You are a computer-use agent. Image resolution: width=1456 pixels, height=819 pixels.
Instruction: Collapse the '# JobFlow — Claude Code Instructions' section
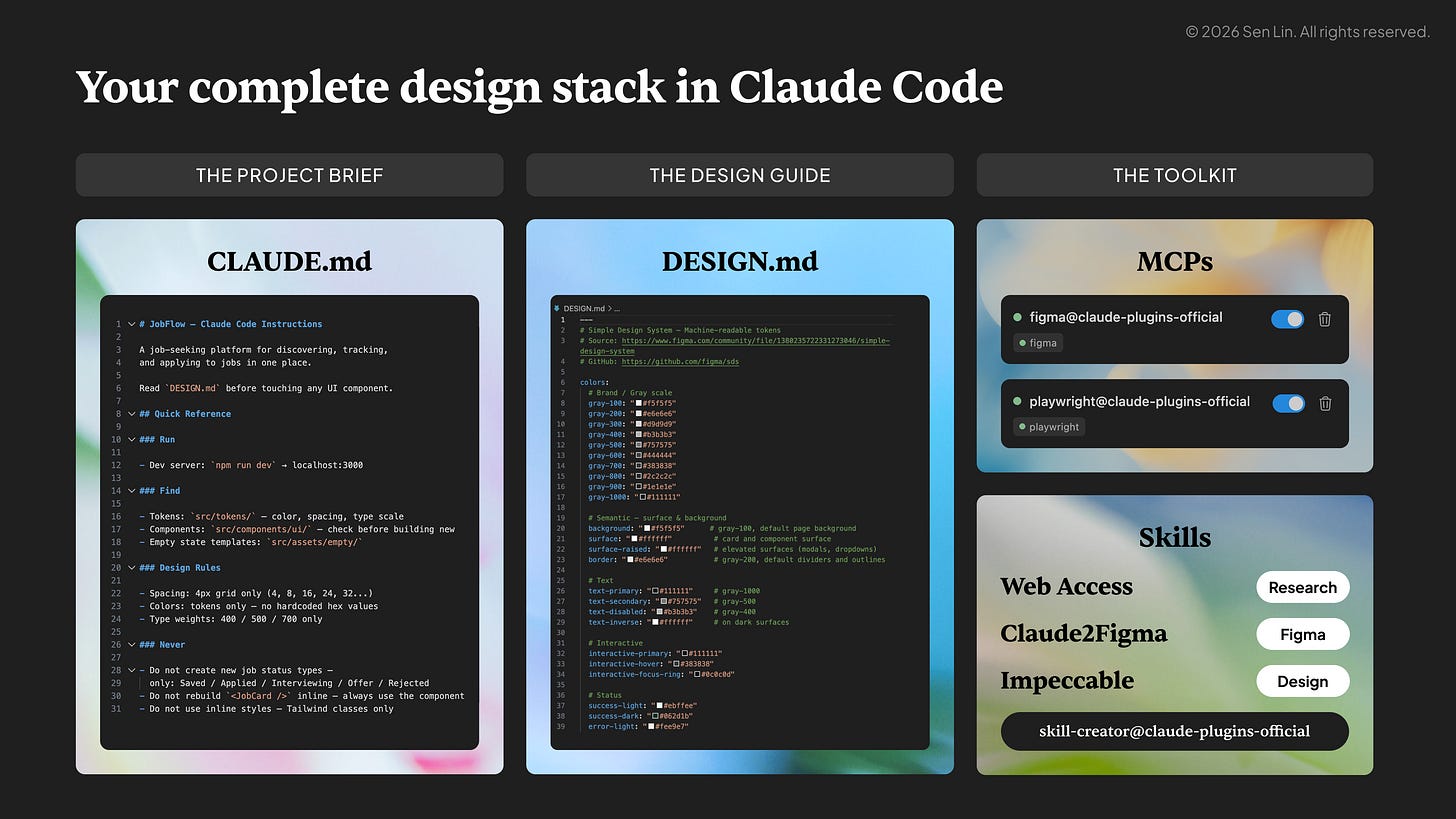pyautogui.click(x=131, y=324)
